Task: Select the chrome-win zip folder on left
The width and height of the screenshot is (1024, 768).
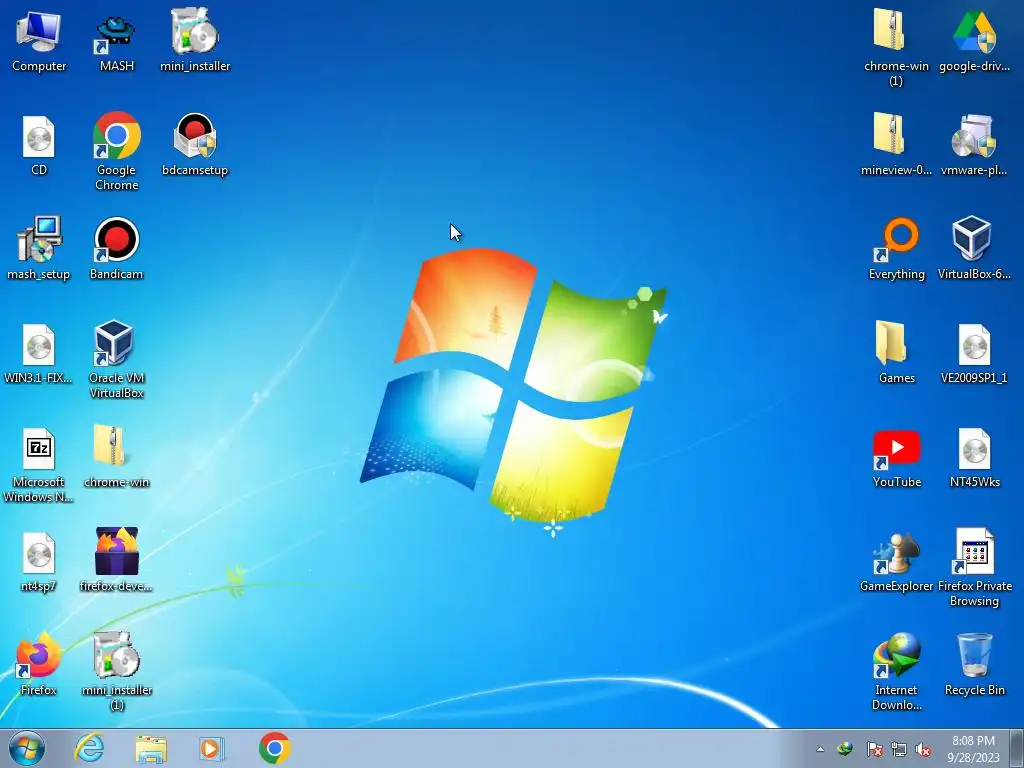Action: click(116, 457)
